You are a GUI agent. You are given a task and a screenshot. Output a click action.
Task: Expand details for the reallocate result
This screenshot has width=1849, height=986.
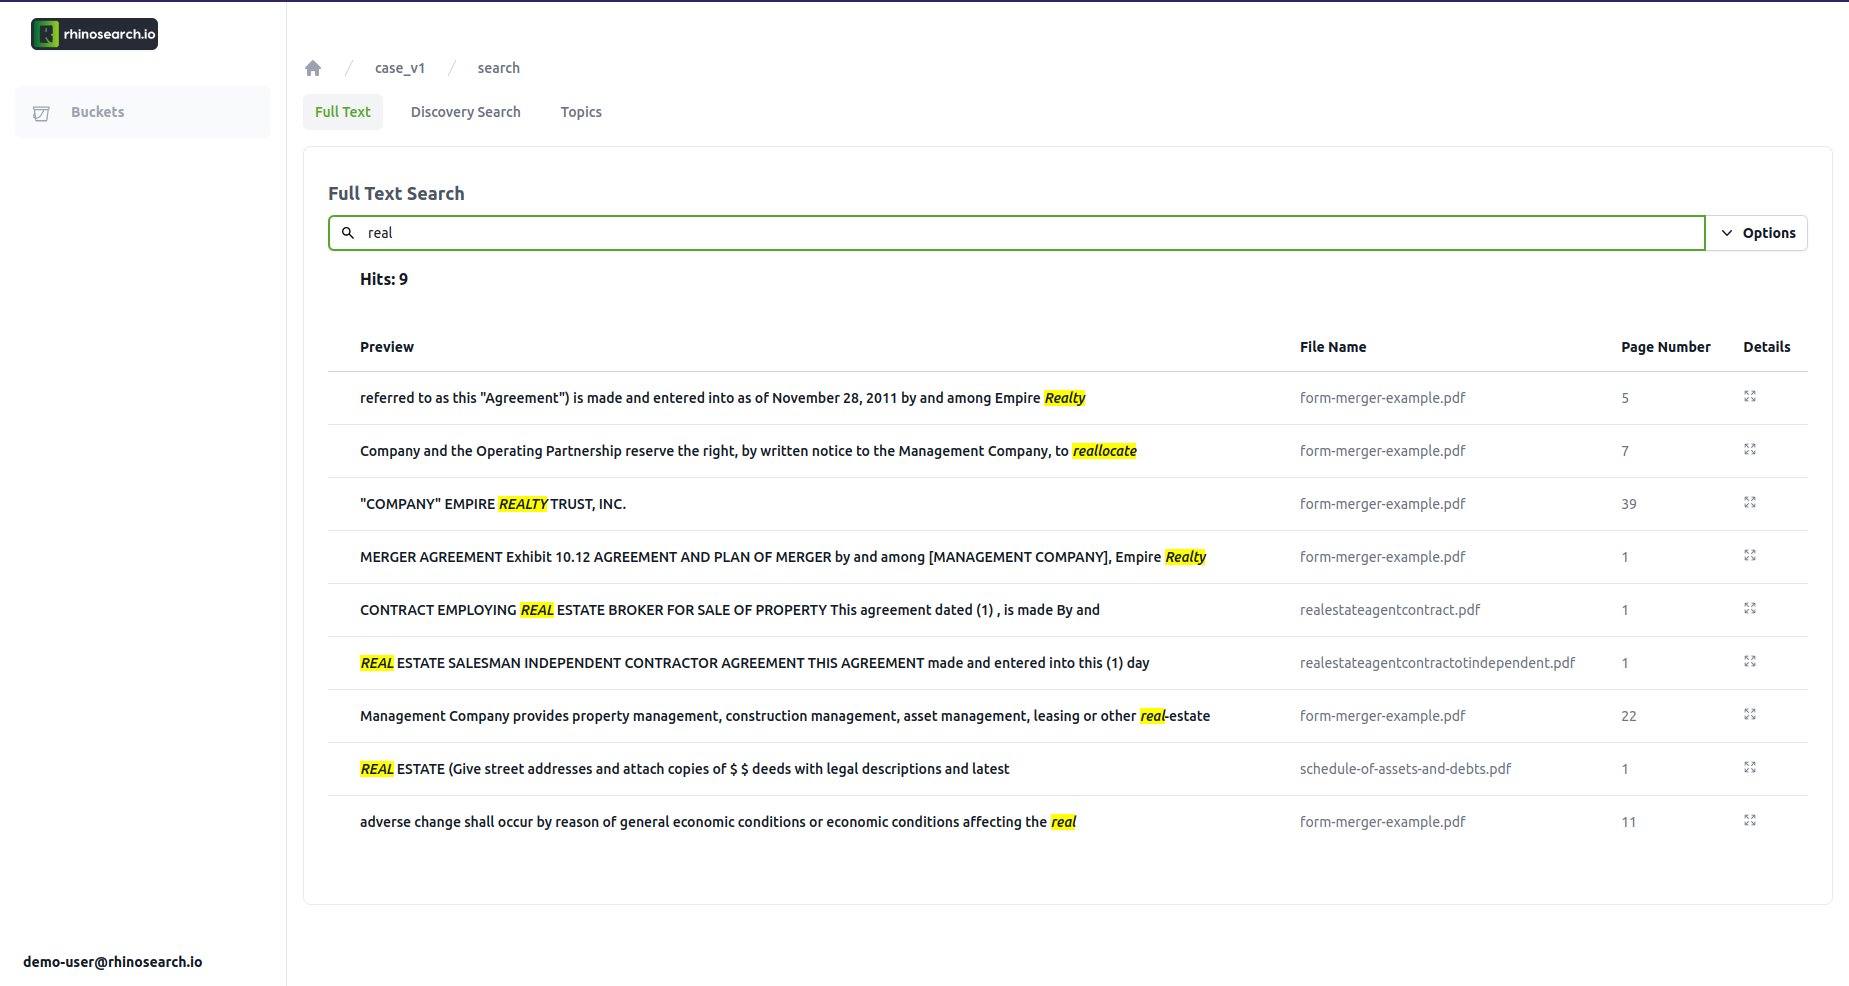(x=1749, y=450)
